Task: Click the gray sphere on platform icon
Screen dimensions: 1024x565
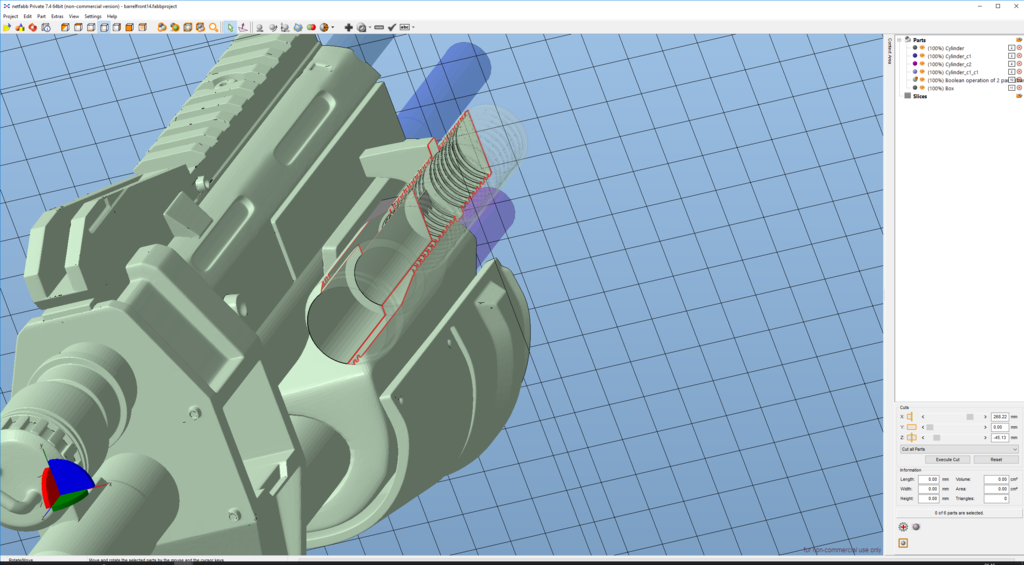Action: (x=259, y=27)
